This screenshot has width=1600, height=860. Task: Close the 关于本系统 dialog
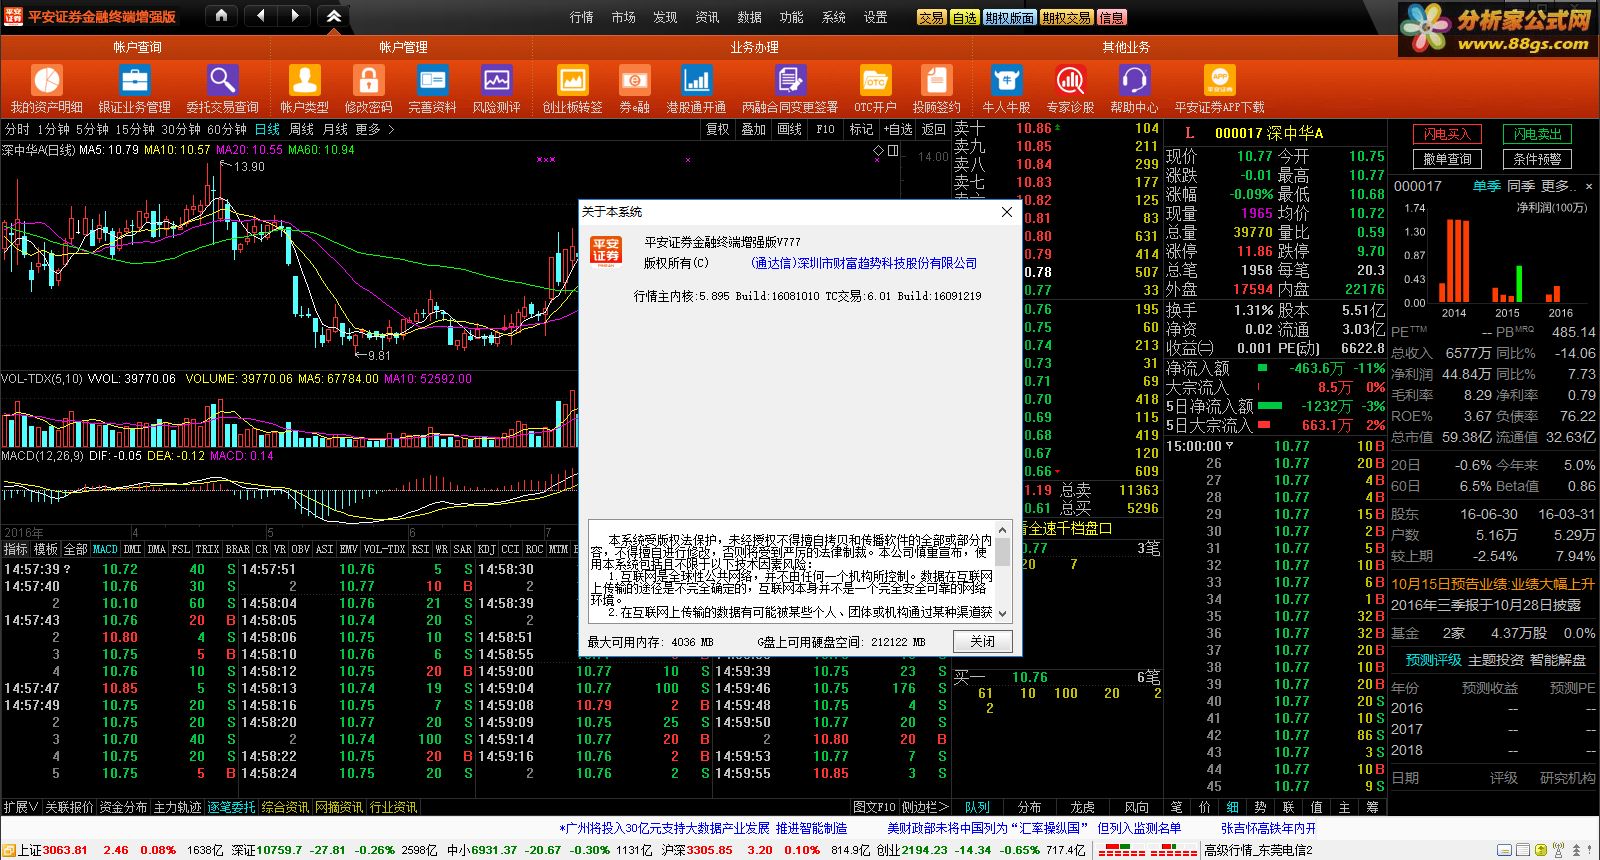coord(1007,212)
